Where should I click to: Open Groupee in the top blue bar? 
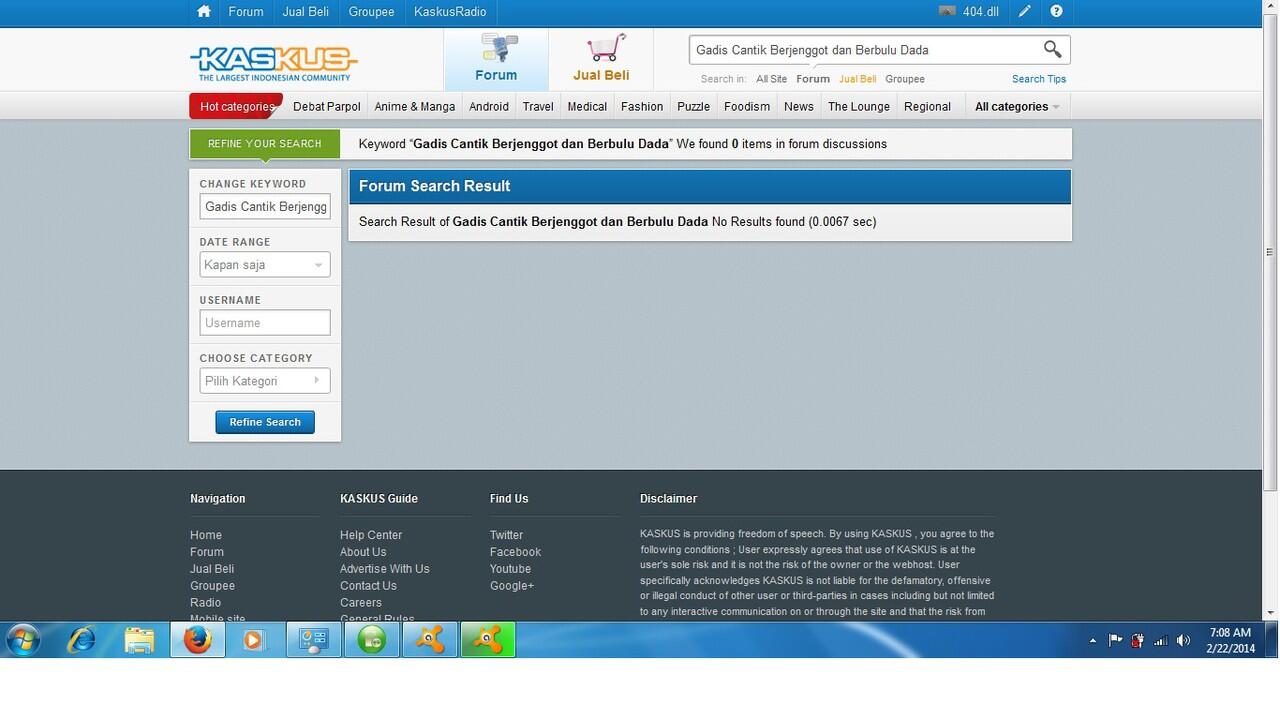point(371,12)
